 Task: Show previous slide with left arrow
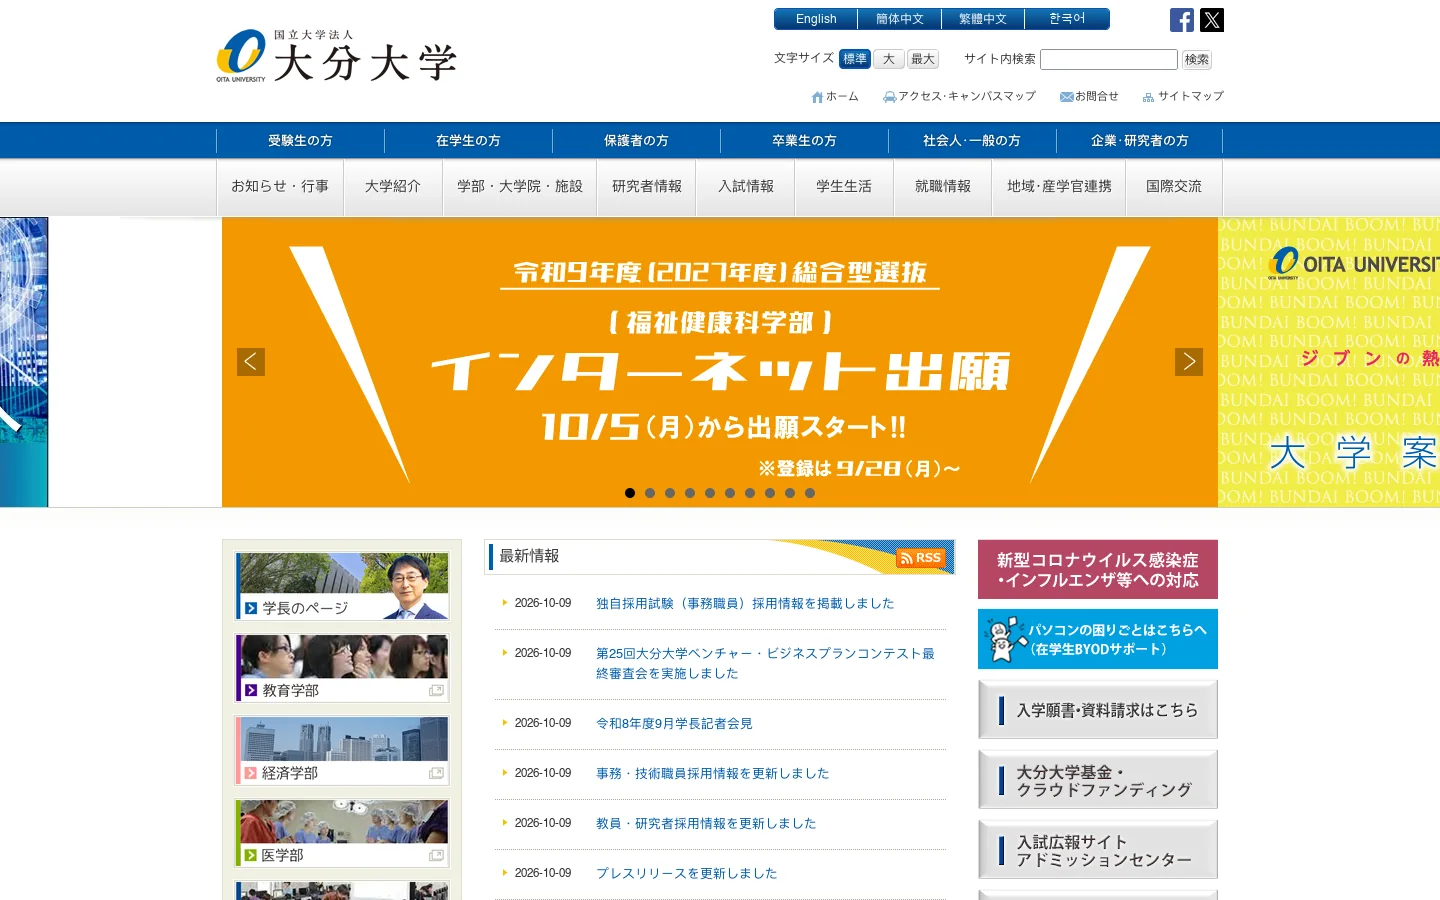point(251,362)
